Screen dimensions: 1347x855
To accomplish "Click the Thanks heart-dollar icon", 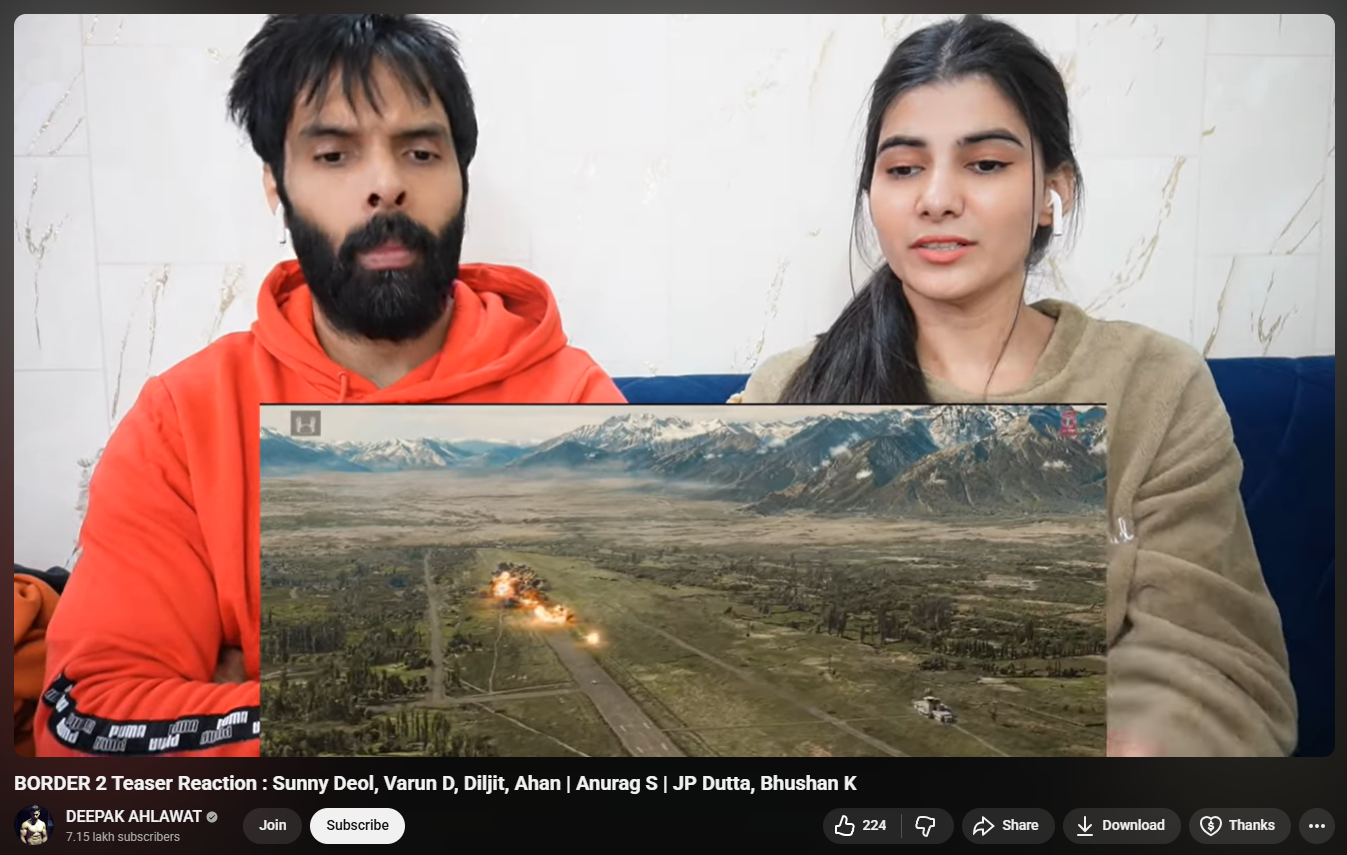I will coord(1211,825).
